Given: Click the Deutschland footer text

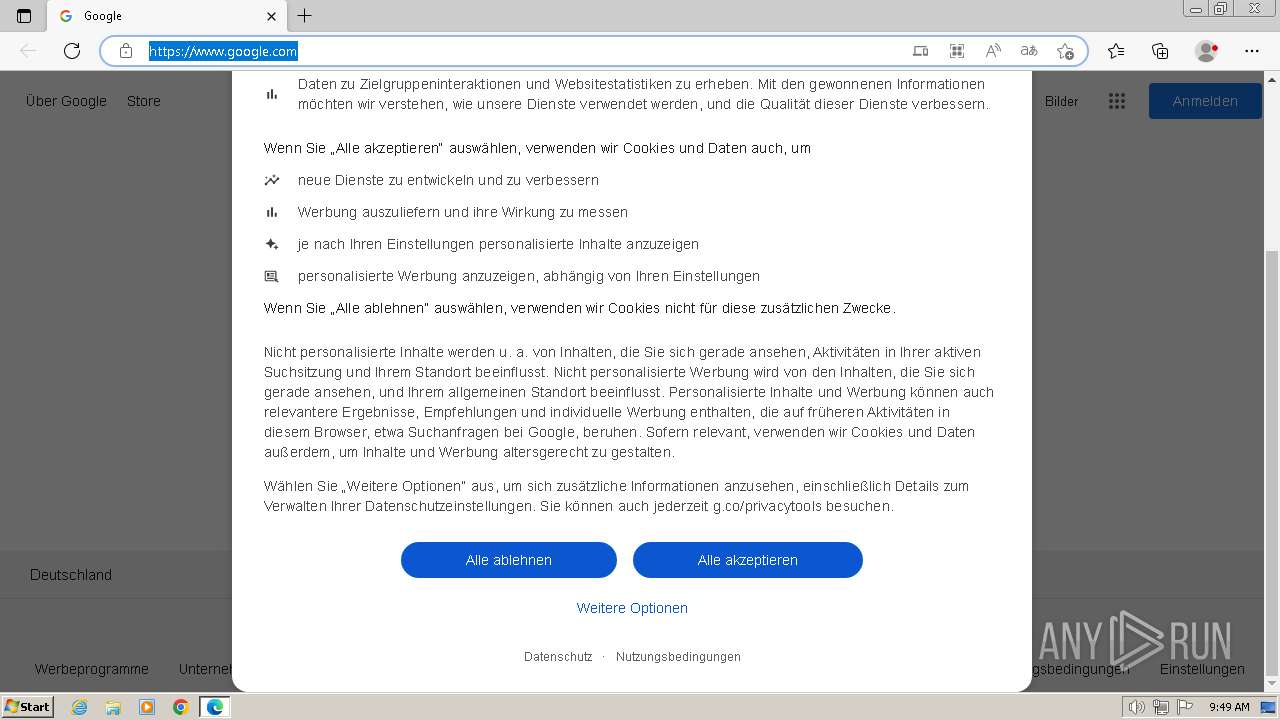Looking at the screenshot, I should 71,575.
